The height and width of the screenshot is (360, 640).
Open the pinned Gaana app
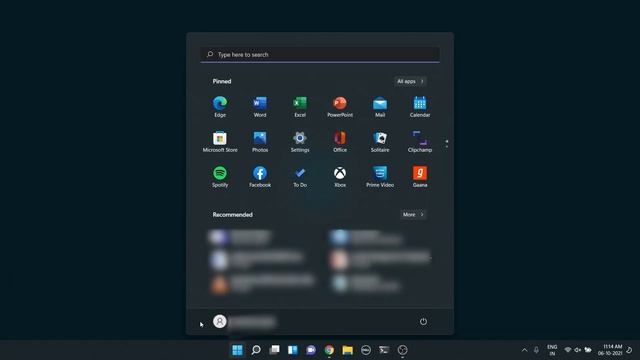coord(420,177)
